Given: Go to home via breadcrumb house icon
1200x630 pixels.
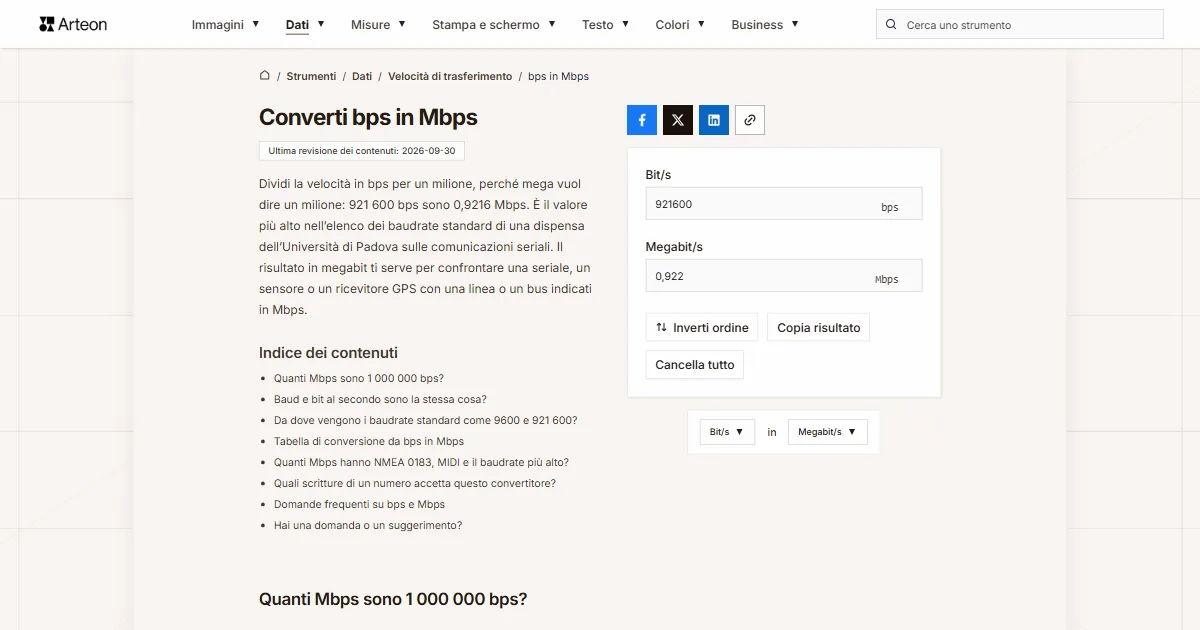Looking at the screenshot, I should [x=265, y=76].
